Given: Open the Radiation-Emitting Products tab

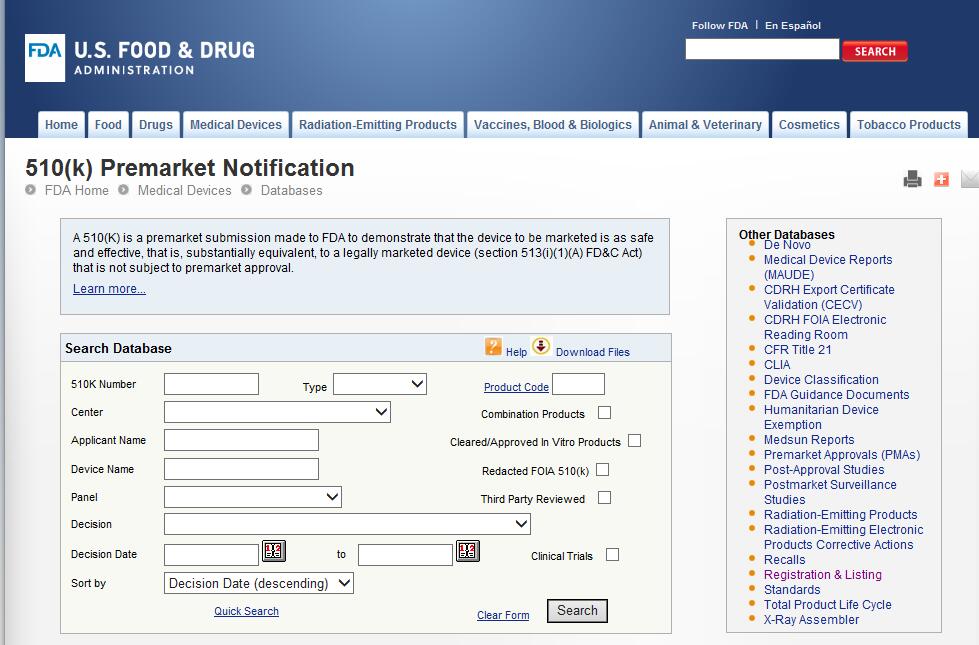Looking at the screenshot, I should click(x=378, y=125).
